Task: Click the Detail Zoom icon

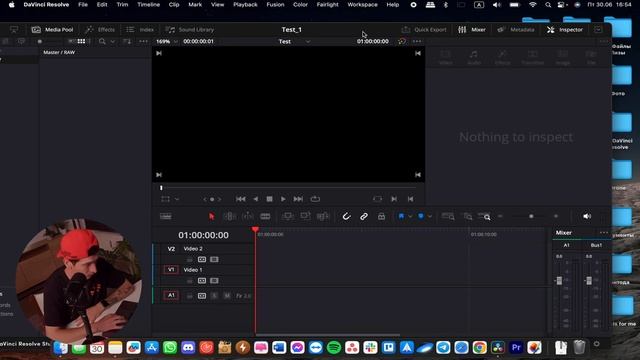Action: [468, 216]
